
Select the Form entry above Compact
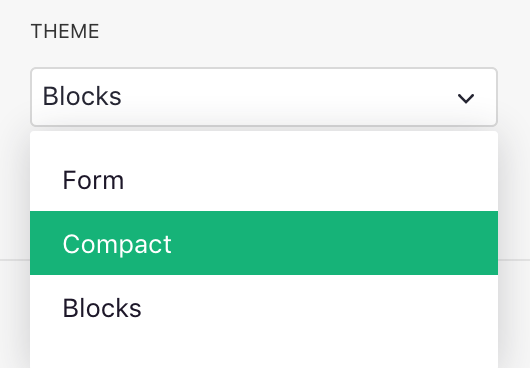point(264,179)
